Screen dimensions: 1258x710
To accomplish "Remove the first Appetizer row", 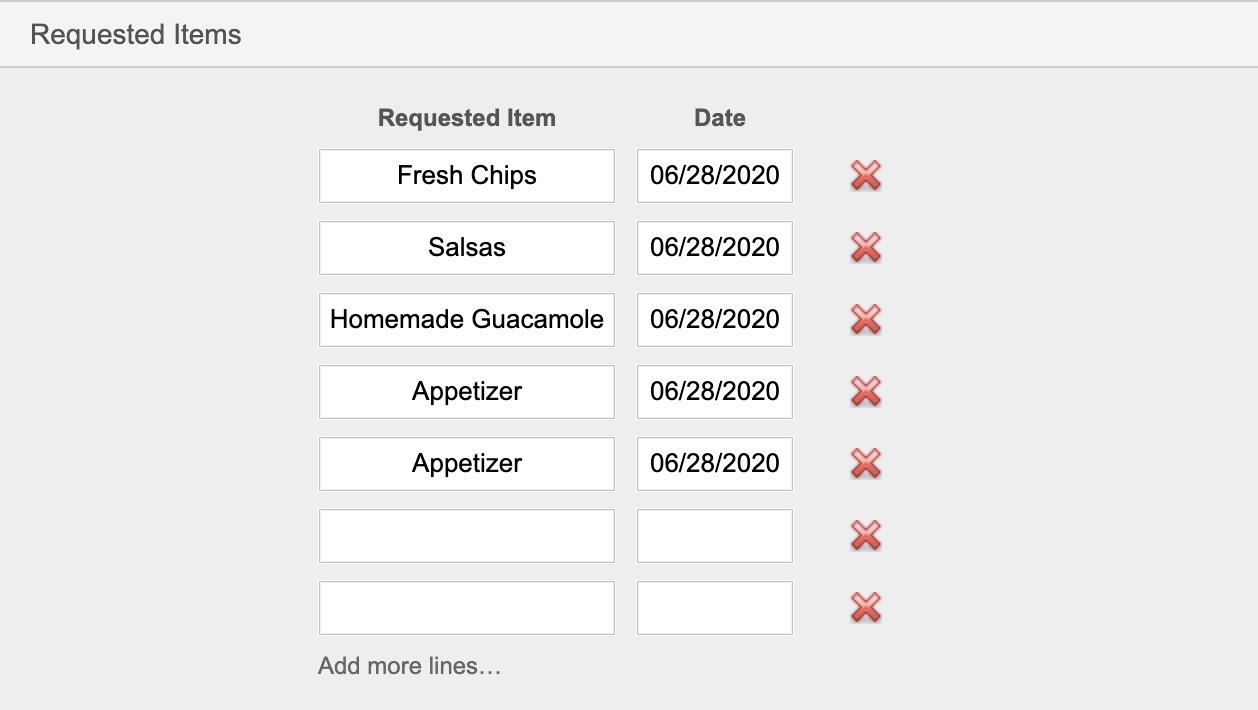I will (865, 392).
